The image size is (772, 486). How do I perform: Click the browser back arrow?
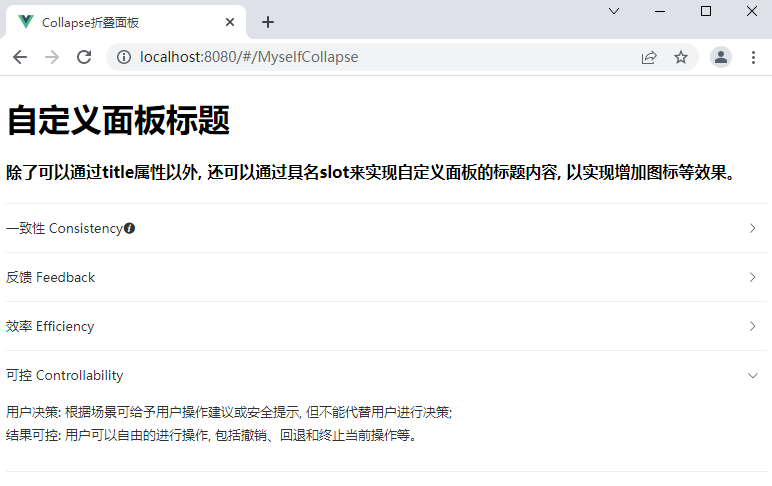[20, 57]
